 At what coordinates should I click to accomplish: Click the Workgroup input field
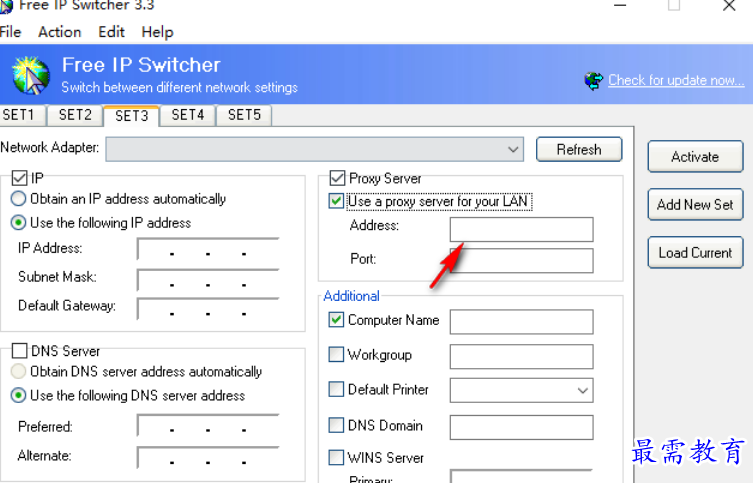click(522, 357)
